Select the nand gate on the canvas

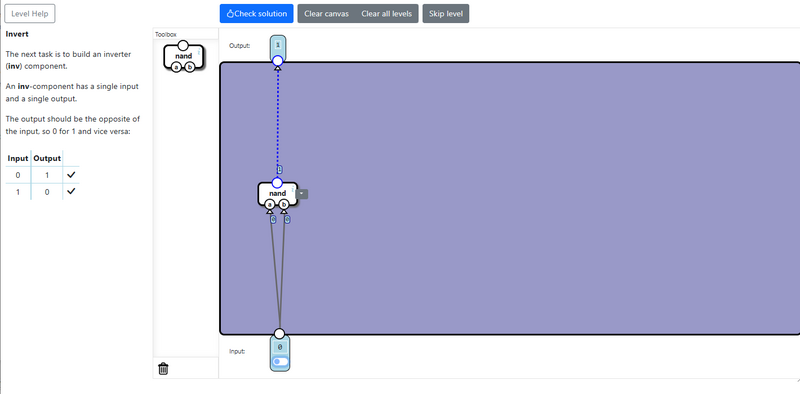click(278, 194)
